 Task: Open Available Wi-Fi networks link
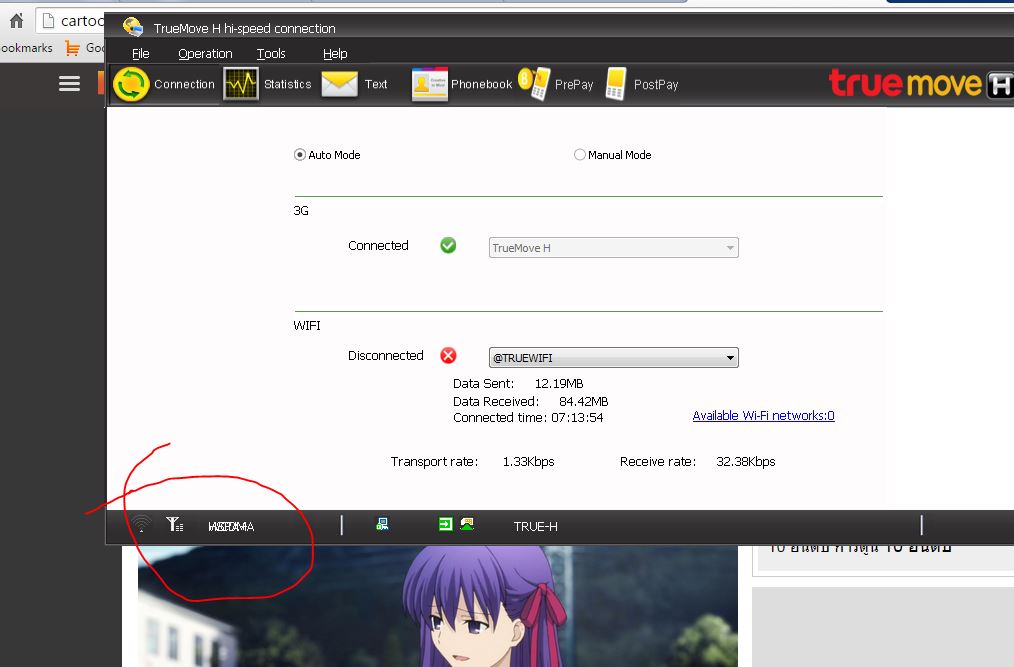[x=763, y=415]
